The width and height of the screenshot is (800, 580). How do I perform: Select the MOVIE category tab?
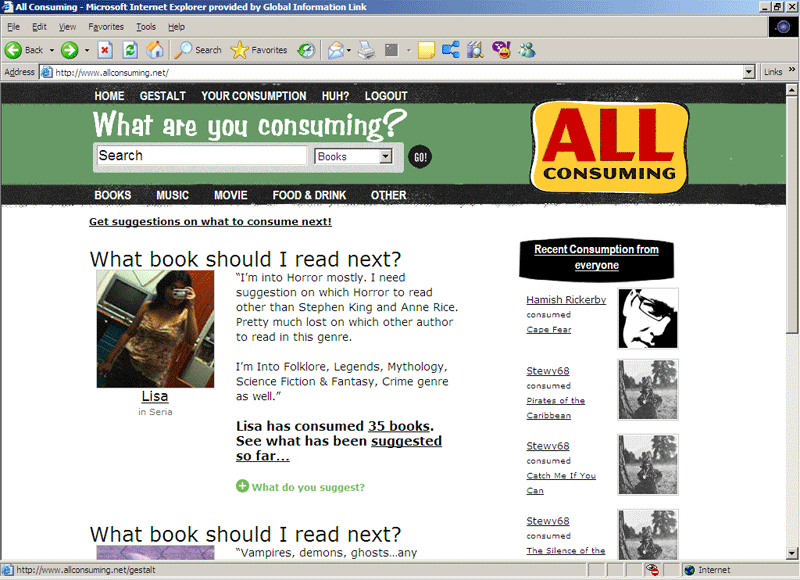click(x=231, y=195)
